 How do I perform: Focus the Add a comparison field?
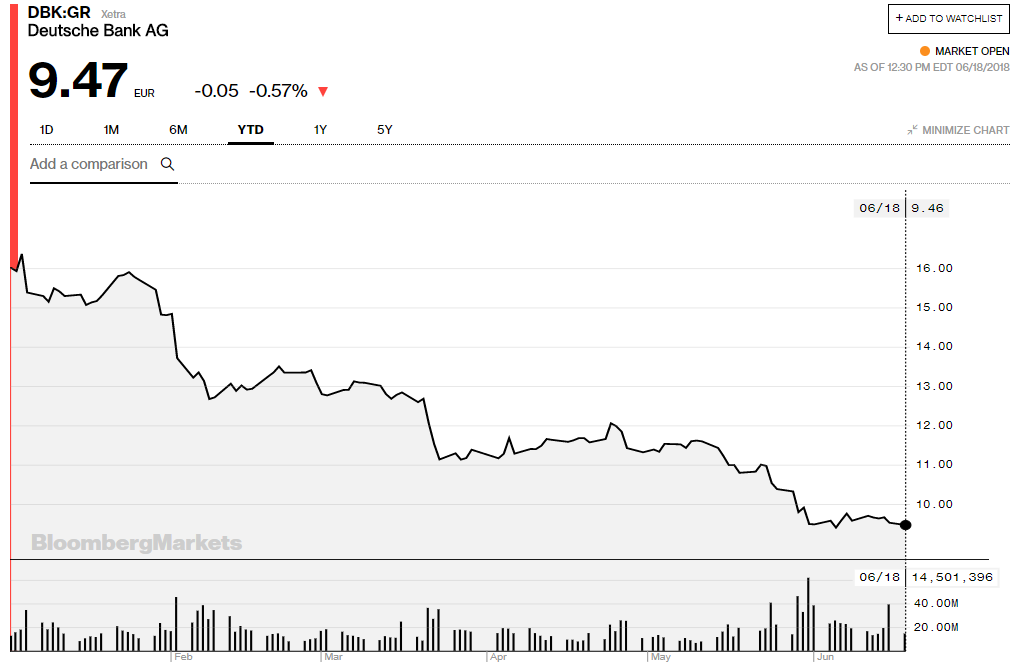coord(89,164)
